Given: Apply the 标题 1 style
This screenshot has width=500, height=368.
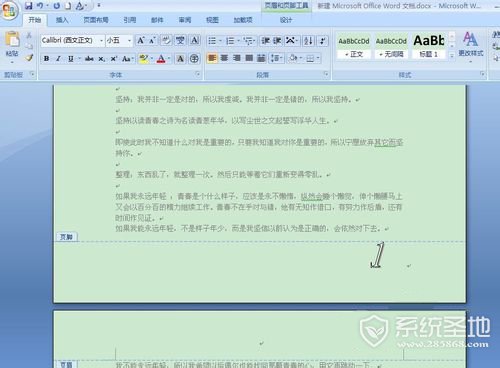Looking at the screenshot, I should tap(429, 47).
